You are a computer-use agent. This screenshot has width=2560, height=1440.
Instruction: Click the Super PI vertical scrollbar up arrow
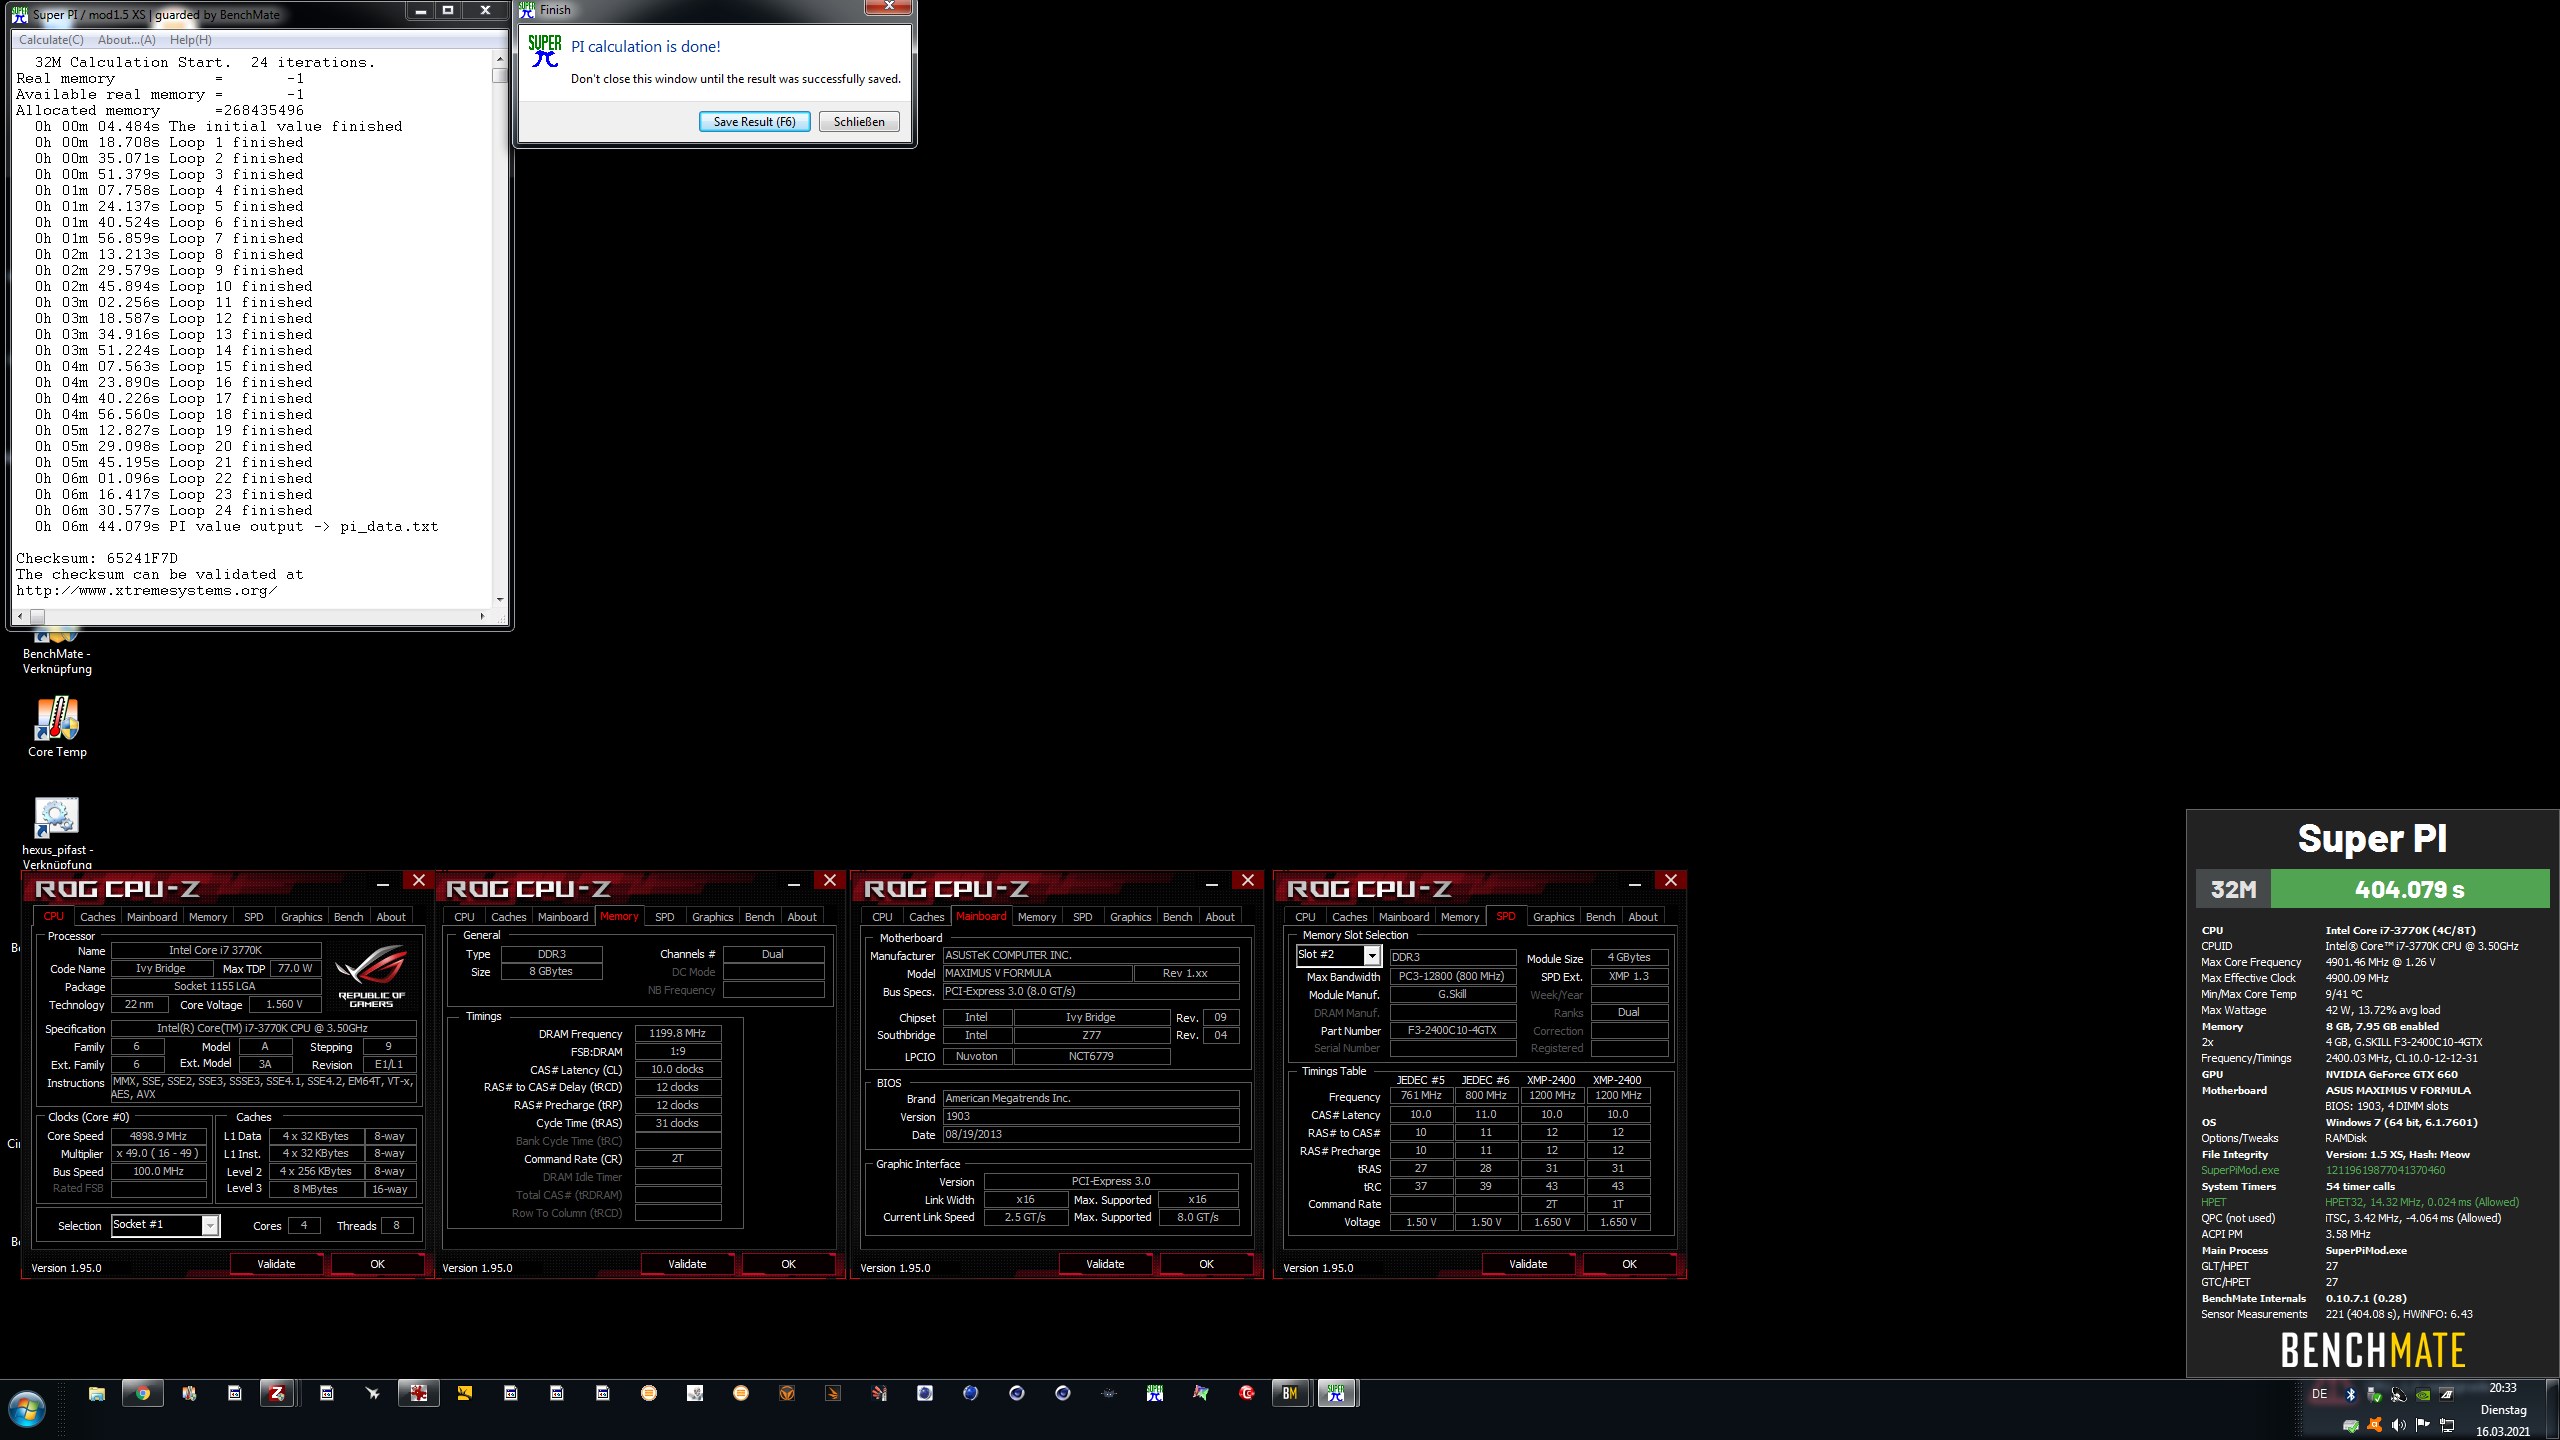pos(499,60)
